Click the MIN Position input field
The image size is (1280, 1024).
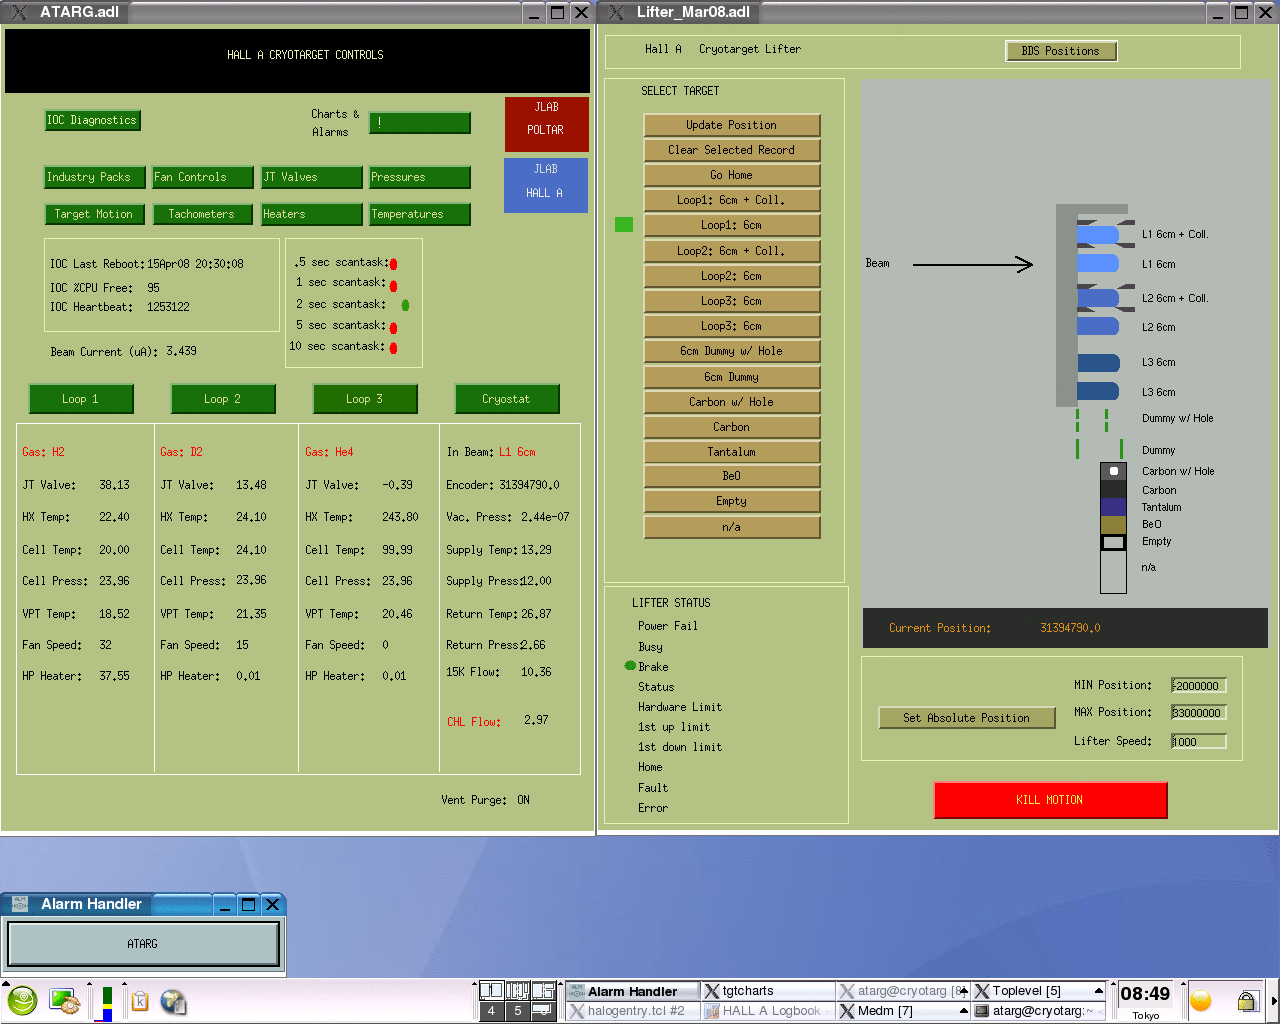coord(1199,686)
